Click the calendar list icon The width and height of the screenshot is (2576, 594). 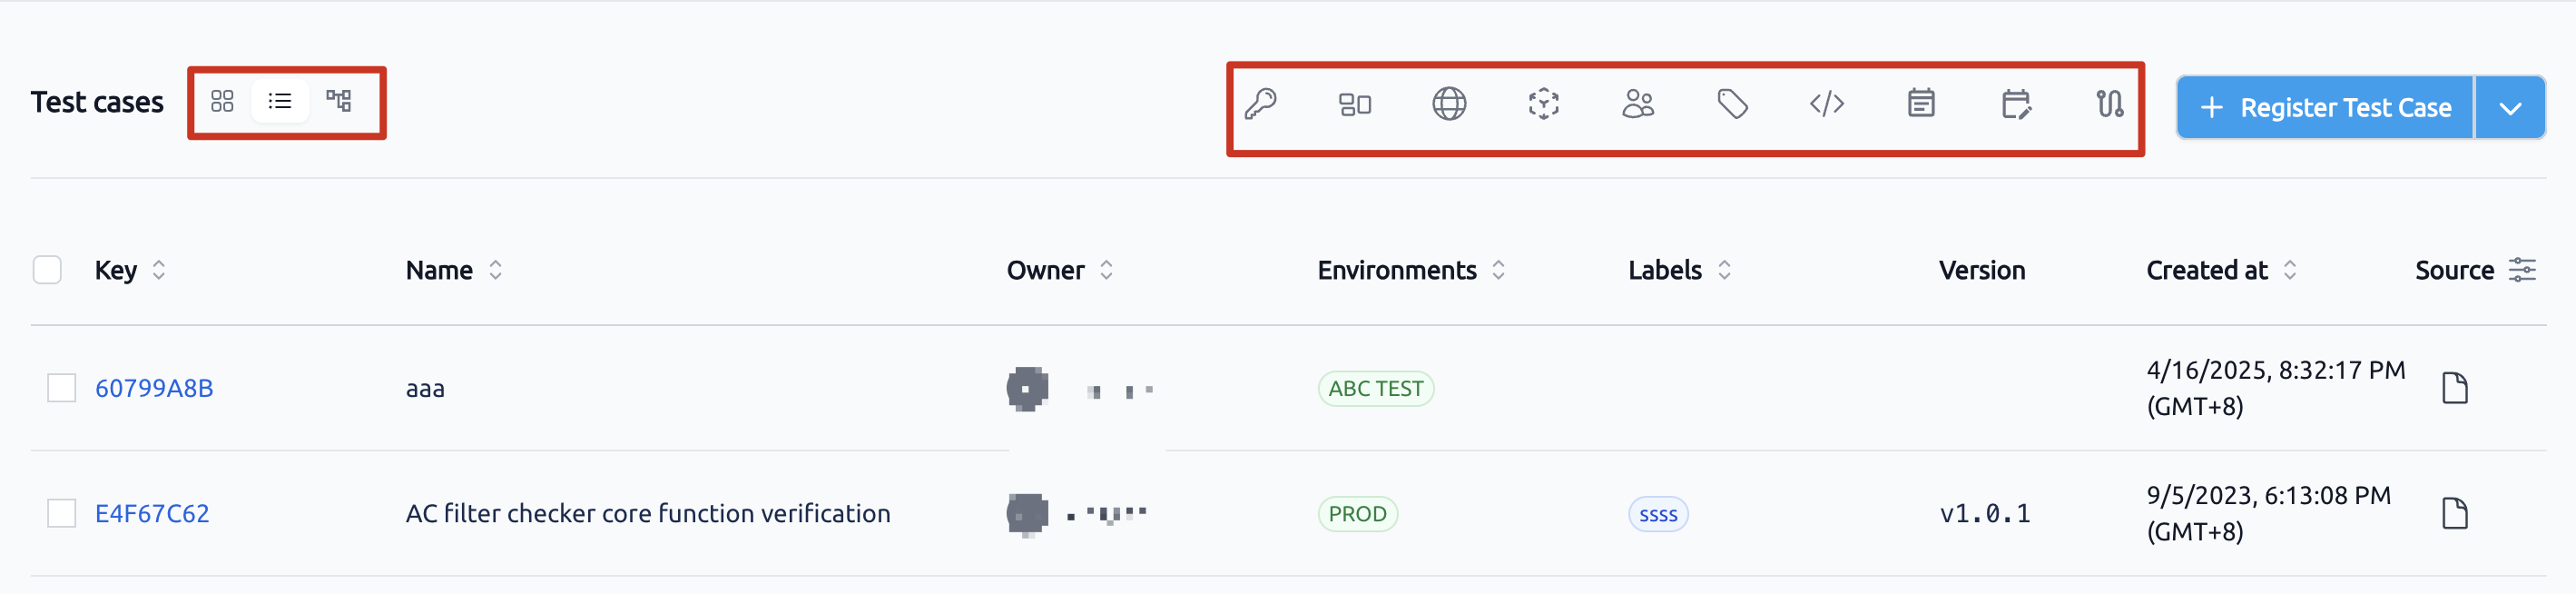point(1921,104)
